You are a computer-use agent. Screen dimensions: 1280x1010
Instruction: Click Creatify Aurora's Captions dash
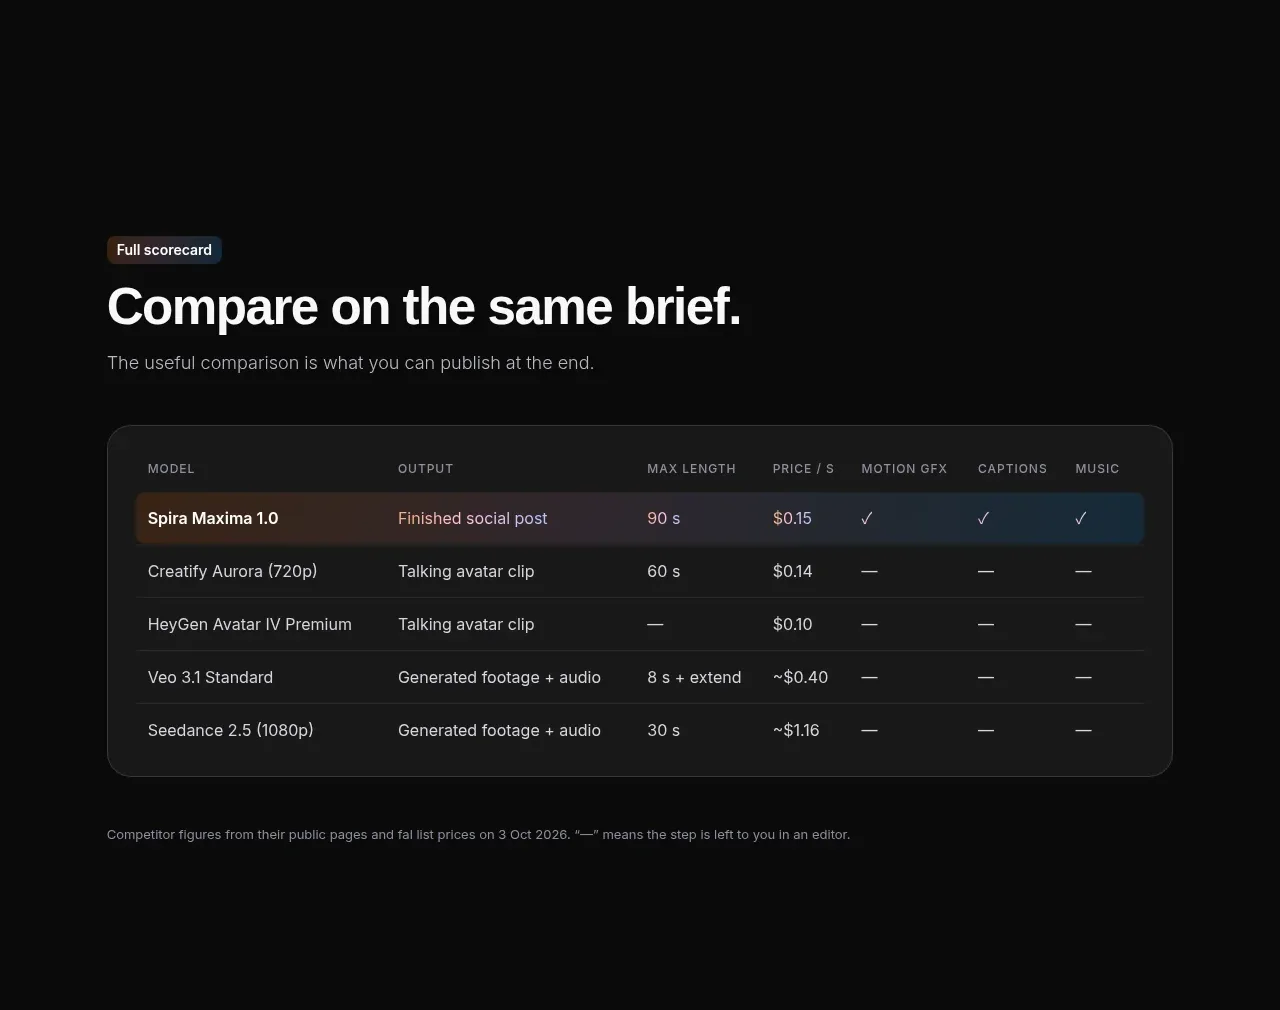coord(986,571)
